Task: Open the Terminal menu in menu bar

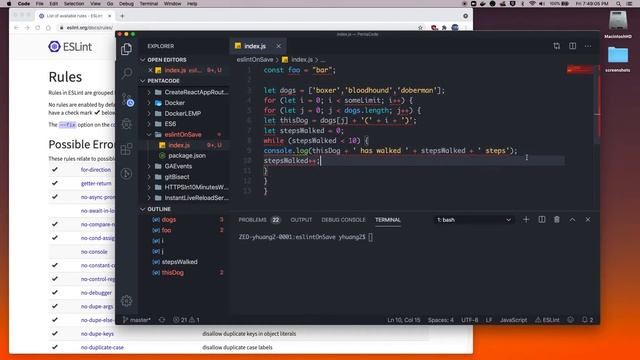Action: tap(149, 4)
